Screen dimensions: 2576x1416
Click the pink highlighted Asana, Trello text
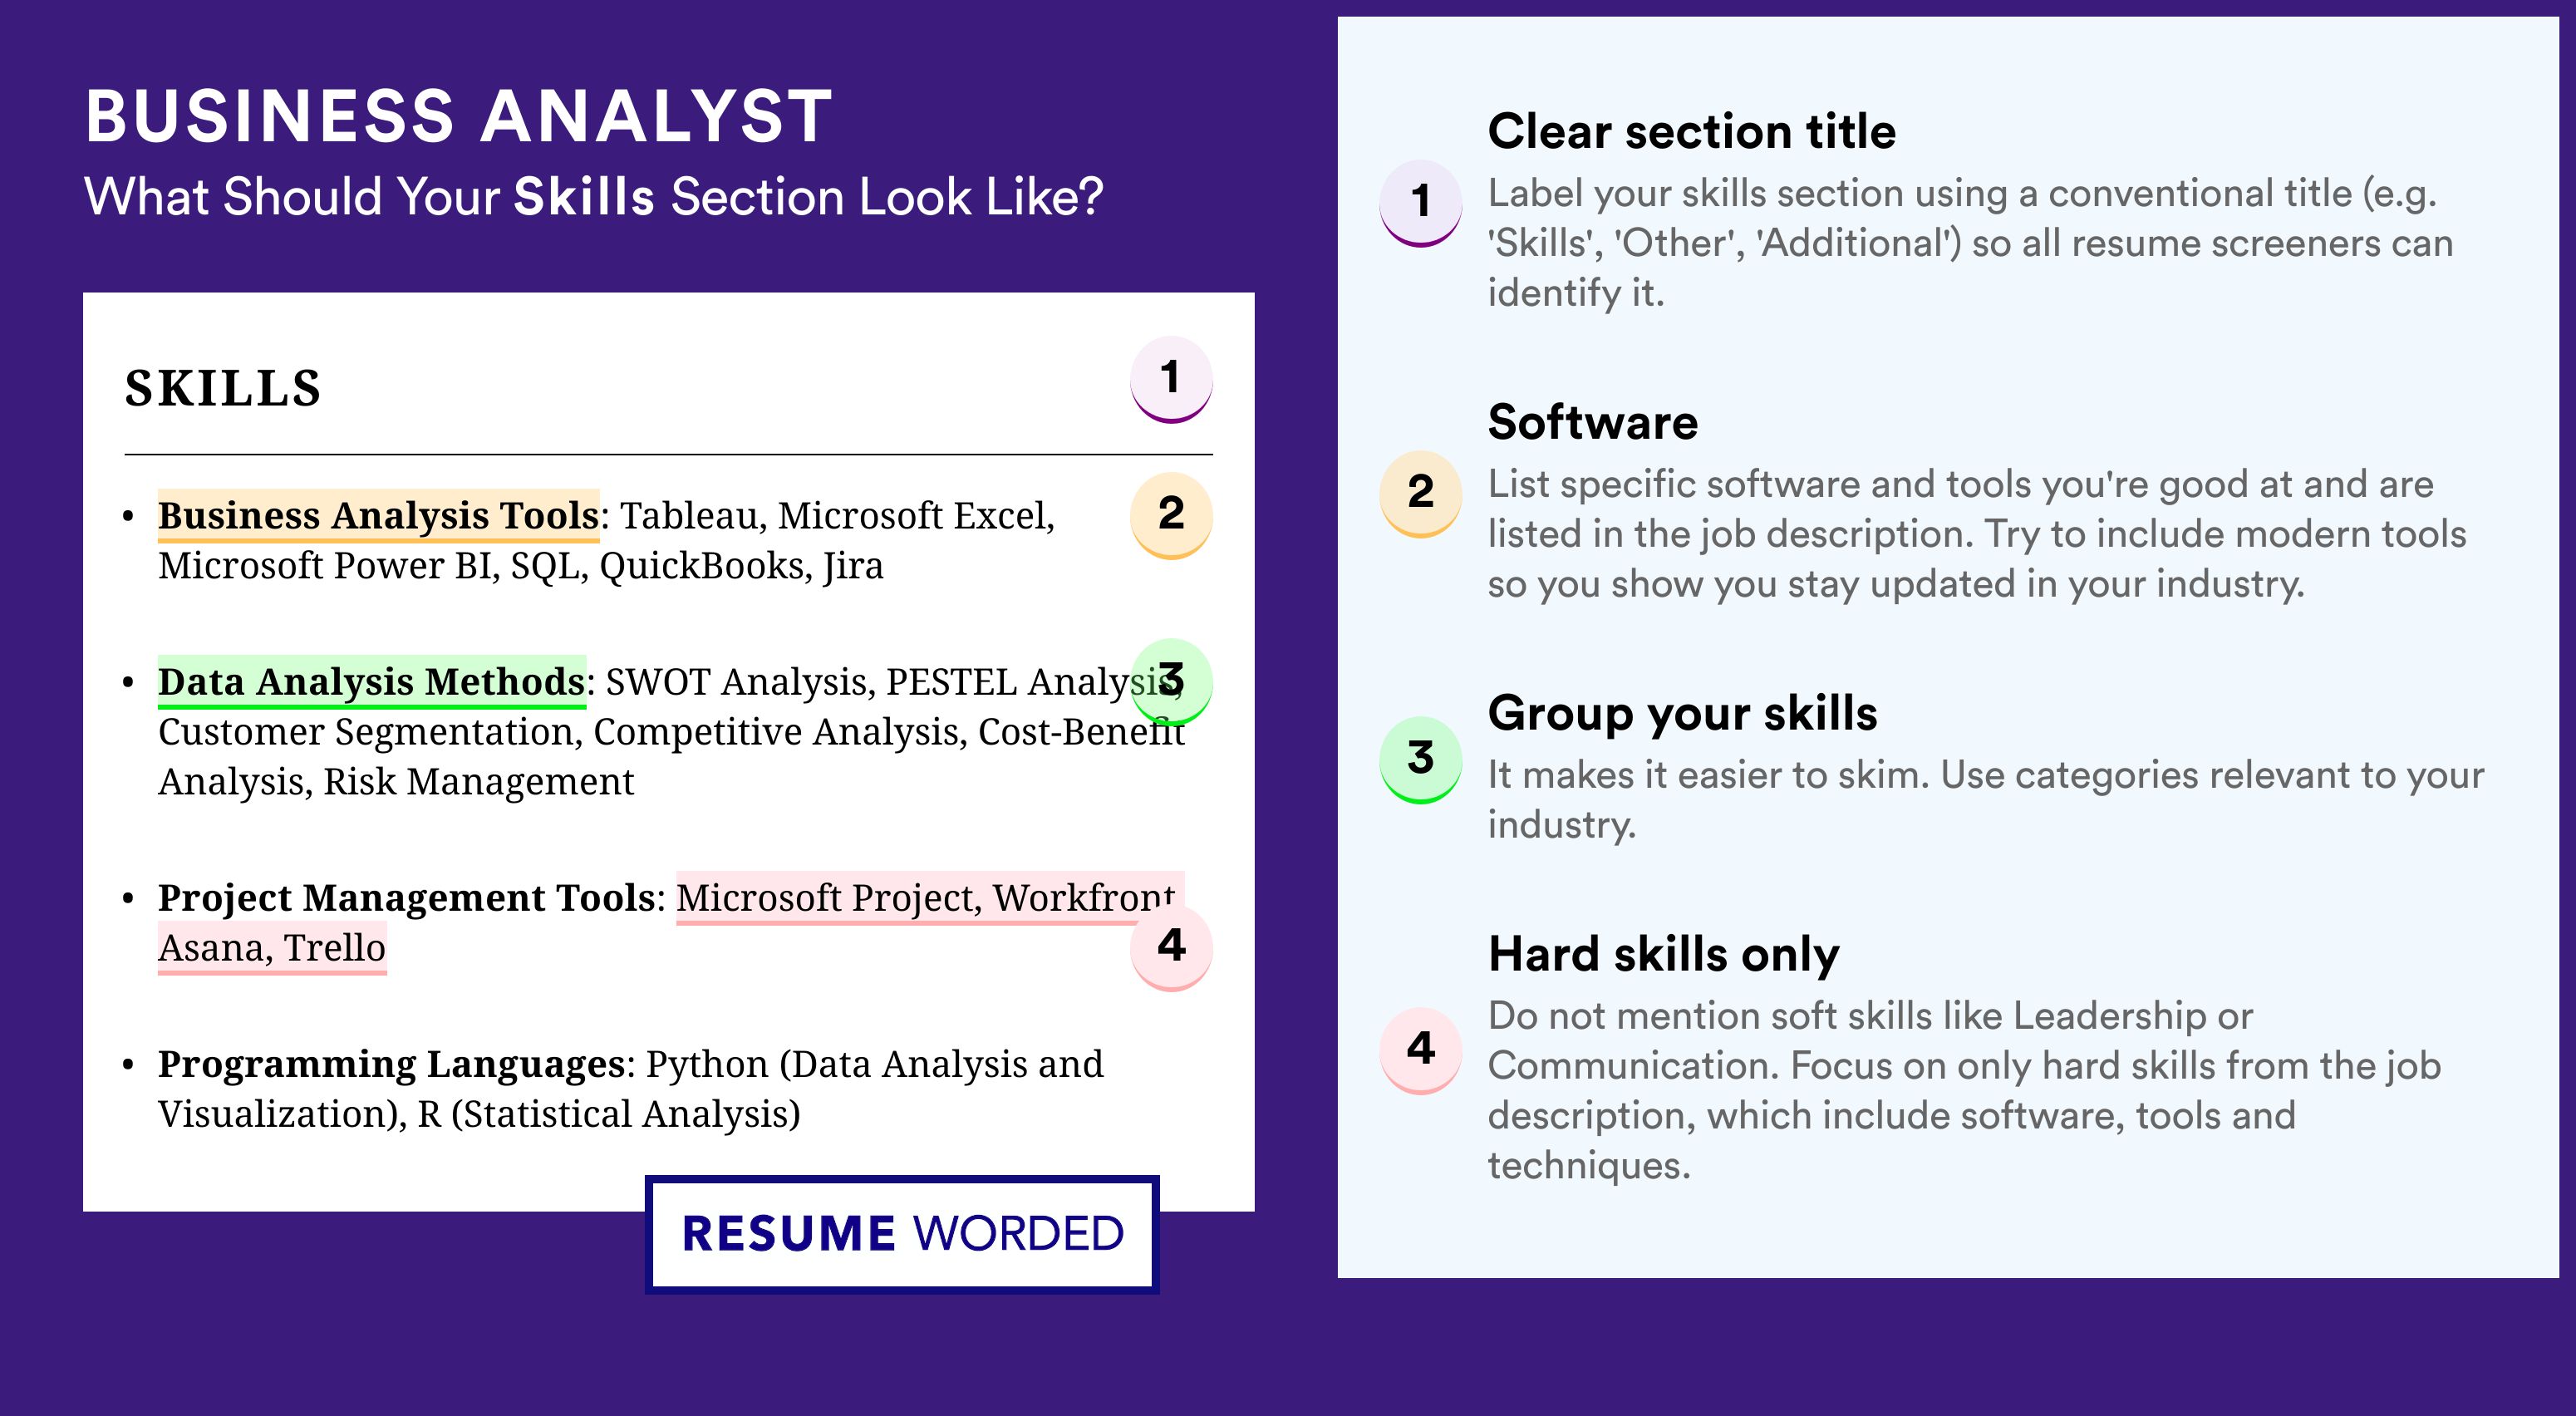tap(272, 948)
